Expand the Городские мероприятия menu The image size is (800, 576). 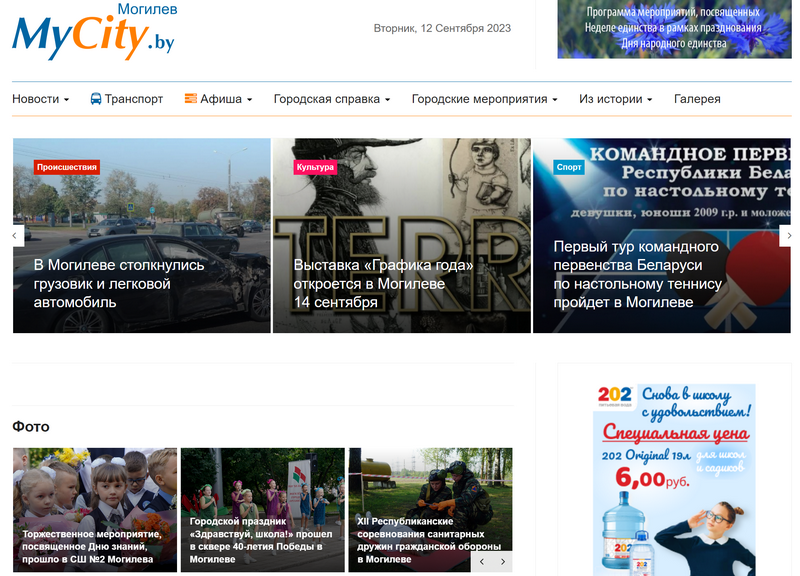pyautogui.click(x=485, y=99)
